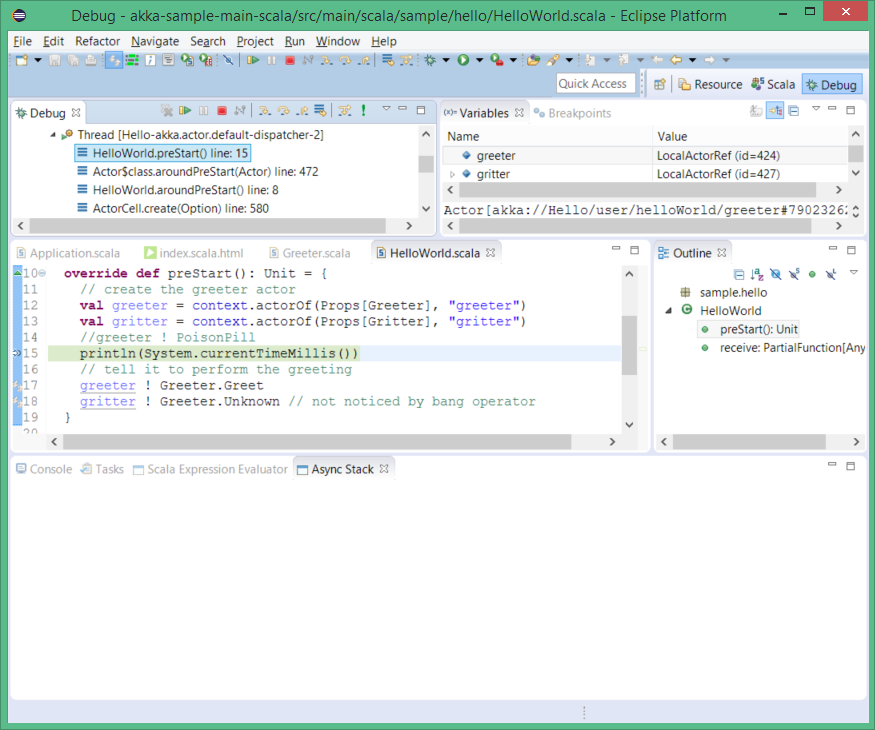Terminate the session from the Debug view toolbar
The height and width of the screenshot is (730, 875).
point(222,111)
